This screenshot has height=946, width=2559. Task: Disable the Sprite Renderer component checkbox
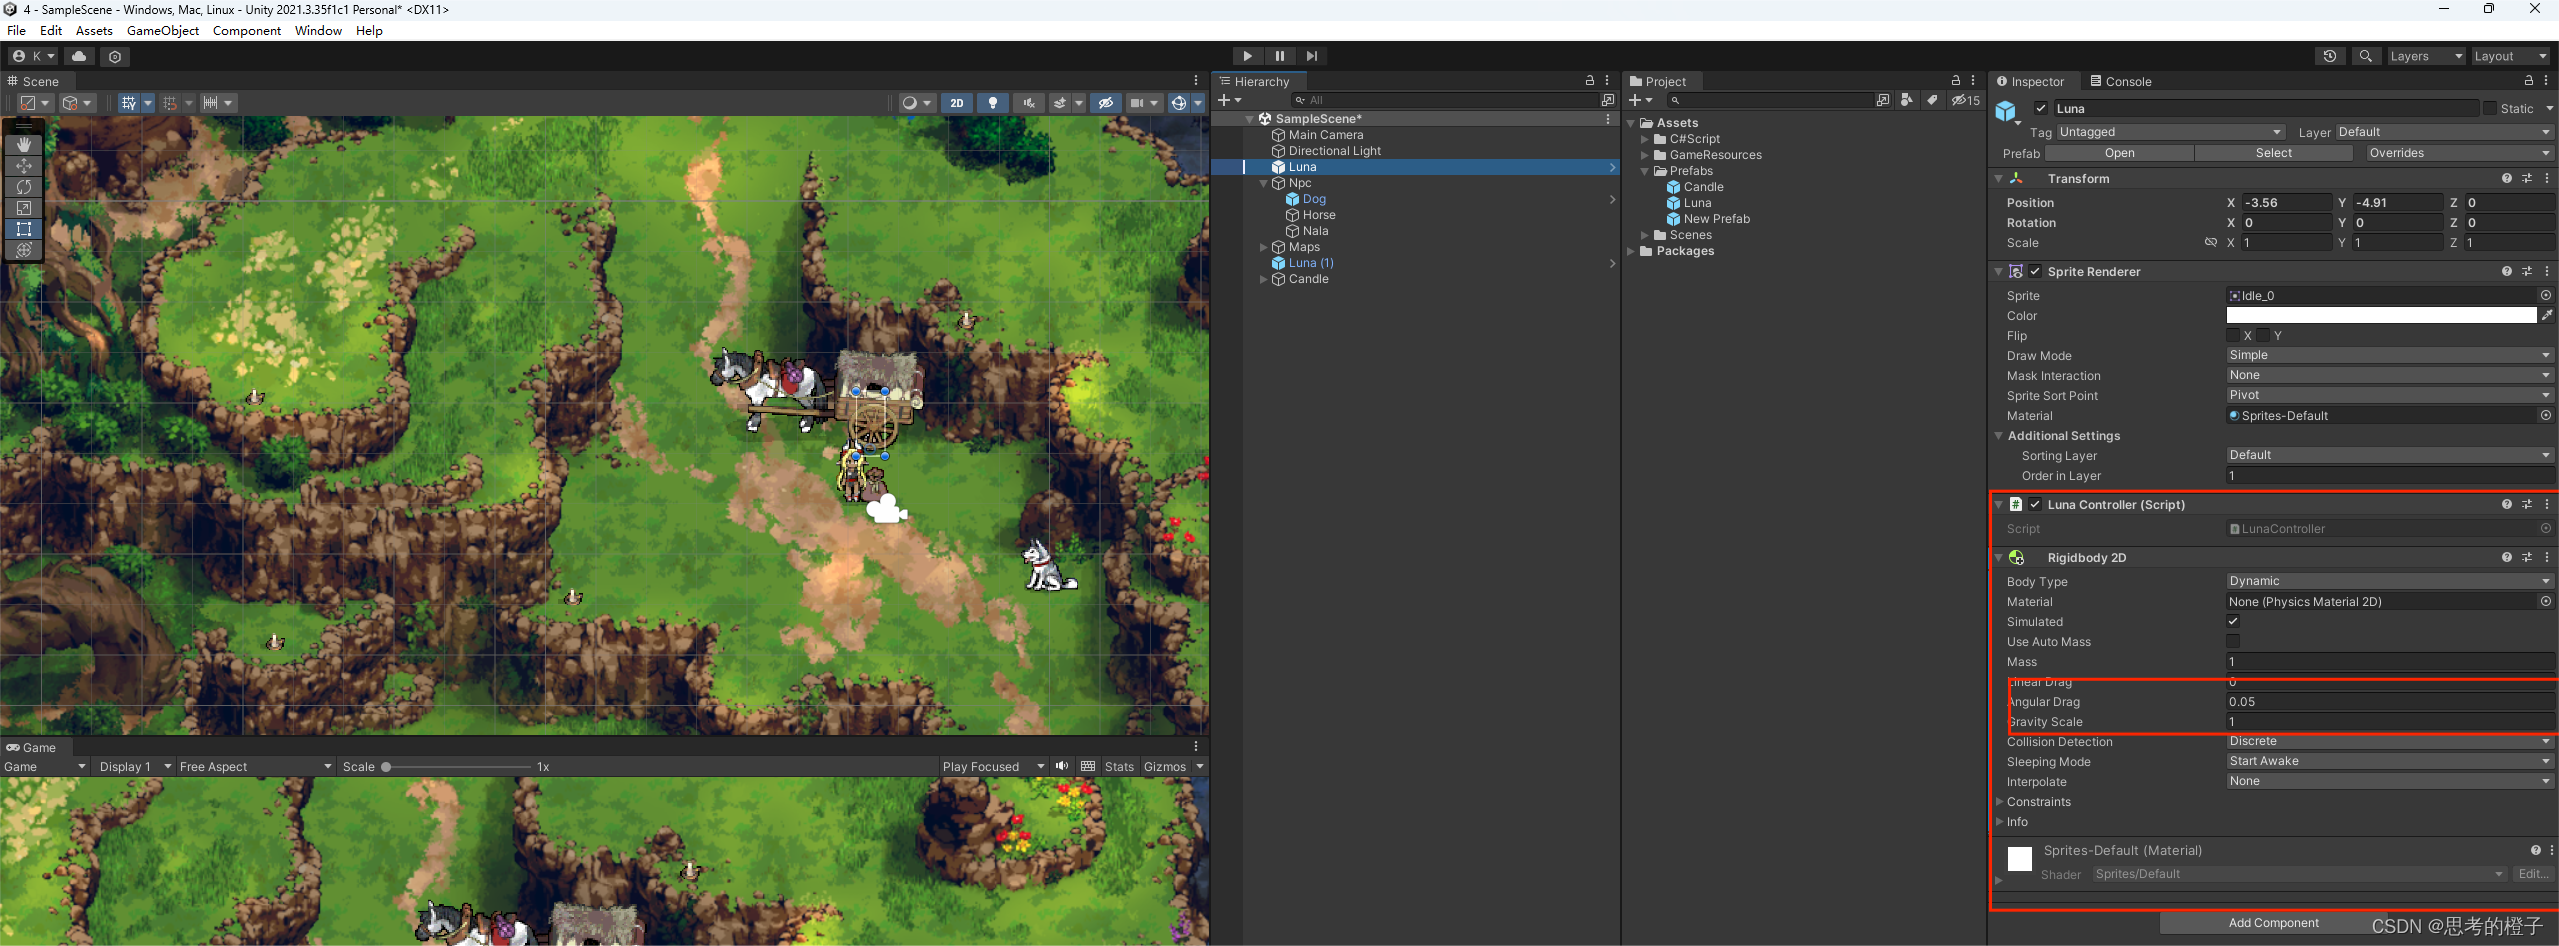2034,271
